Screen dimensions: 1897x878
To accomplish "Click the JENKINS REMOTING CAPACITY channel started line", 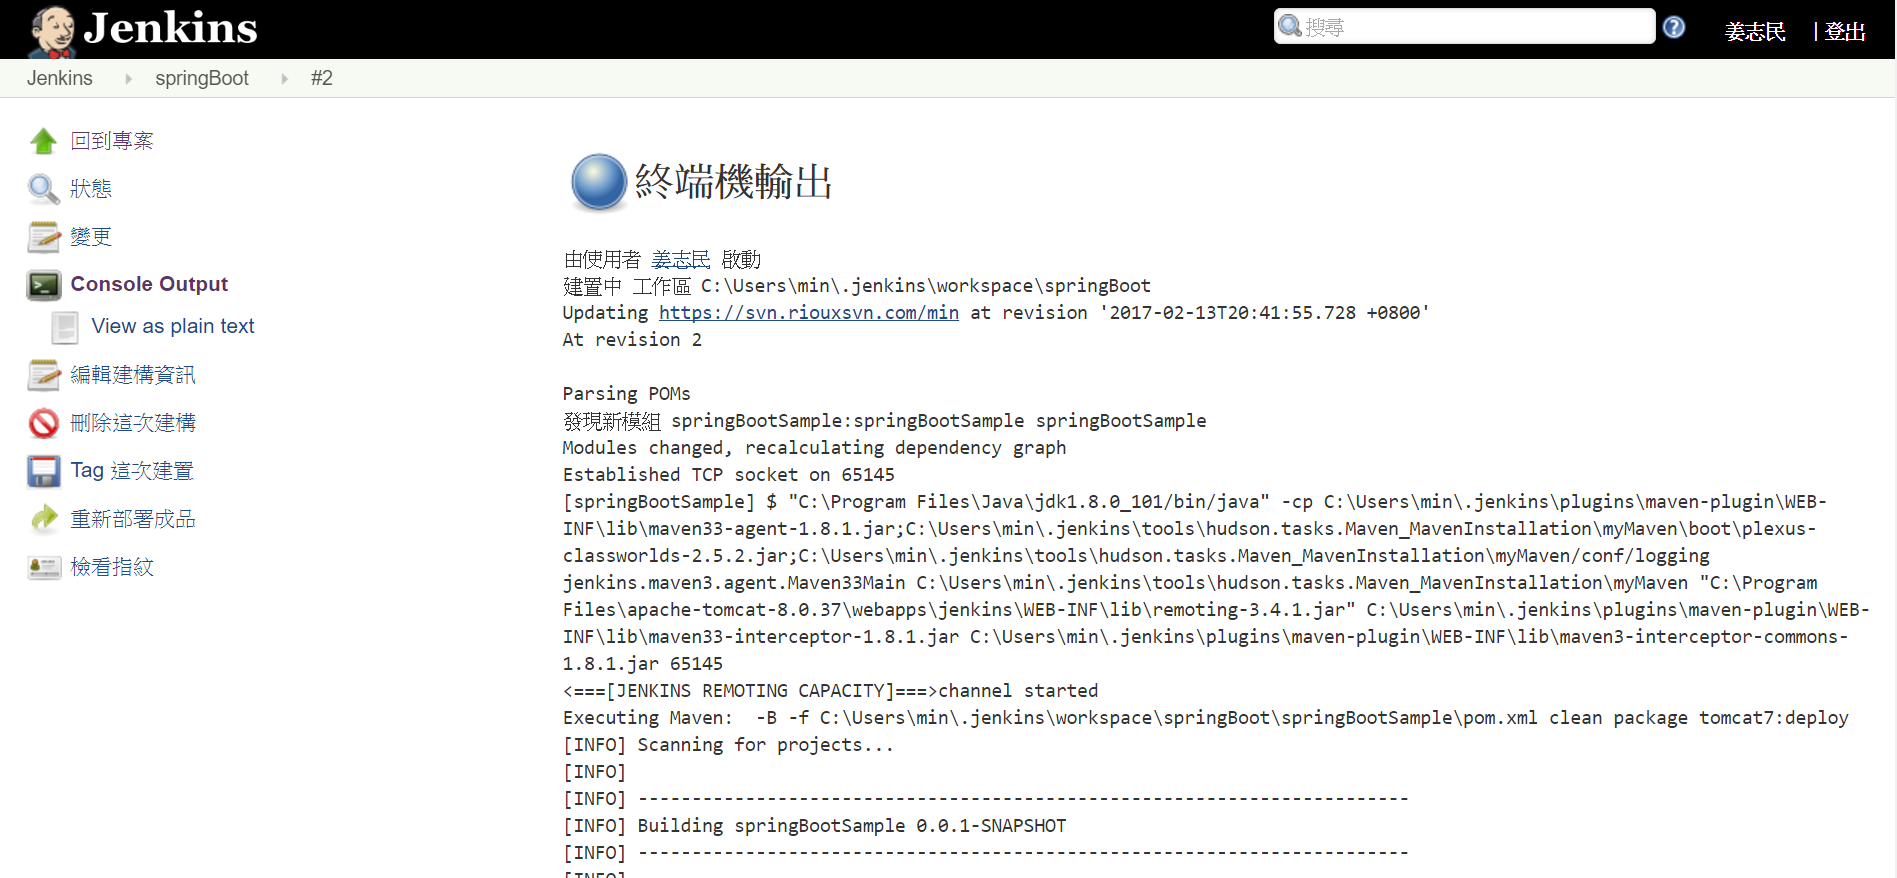I will [831, 691].
